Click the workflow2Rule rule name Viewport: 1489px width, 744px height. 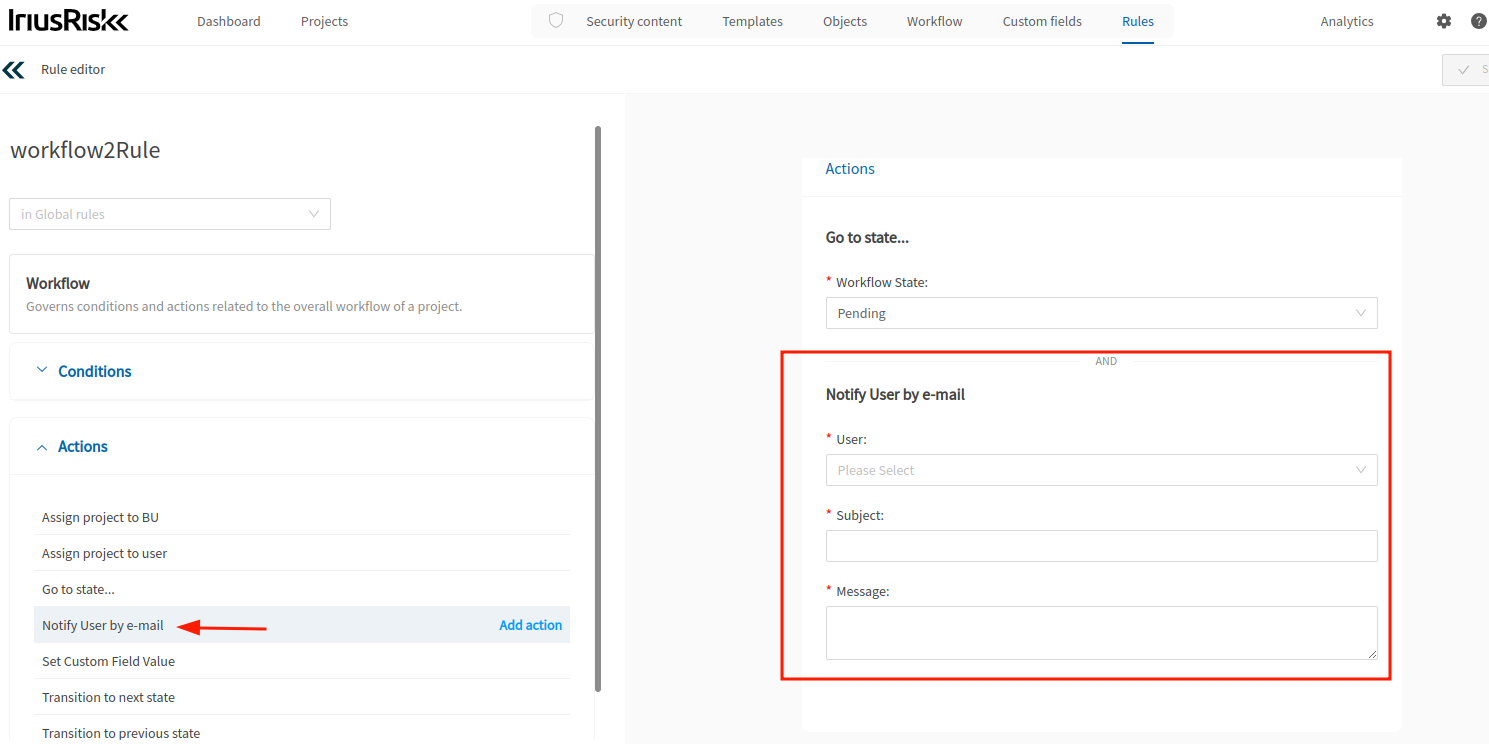click(85, 150)
